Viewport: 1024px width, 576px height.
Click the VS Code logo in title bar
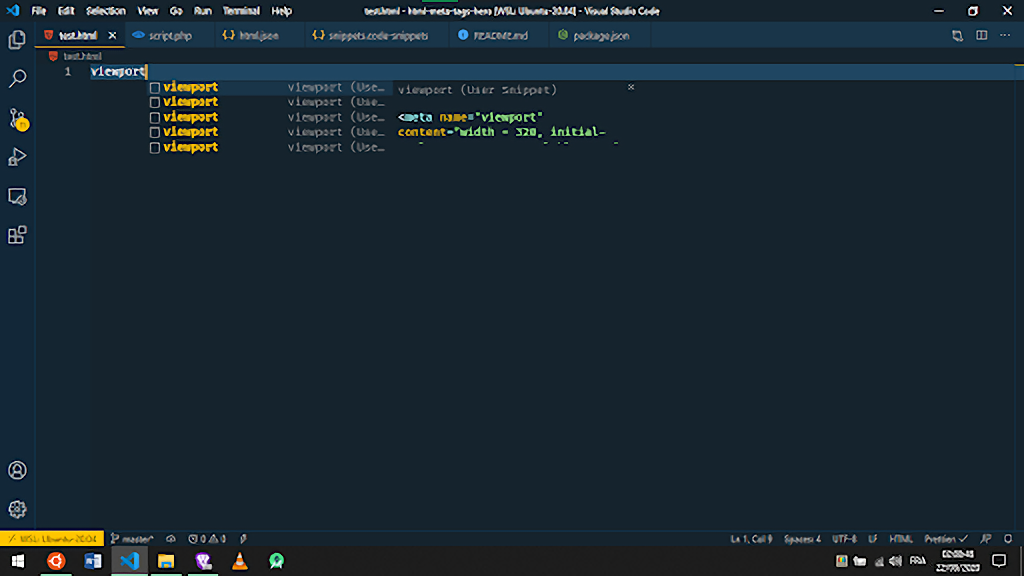[x=13, y=11]
